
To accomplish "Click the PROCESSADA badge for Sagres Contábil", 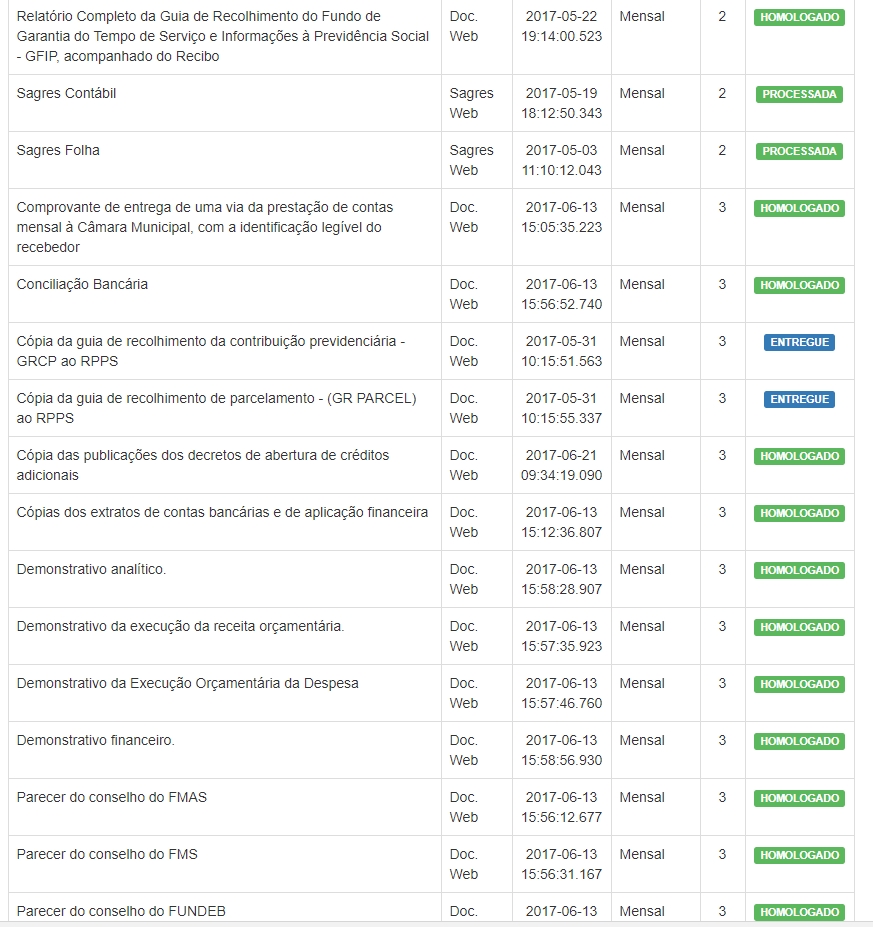I will pyautogui.click(x=799, y=94).
